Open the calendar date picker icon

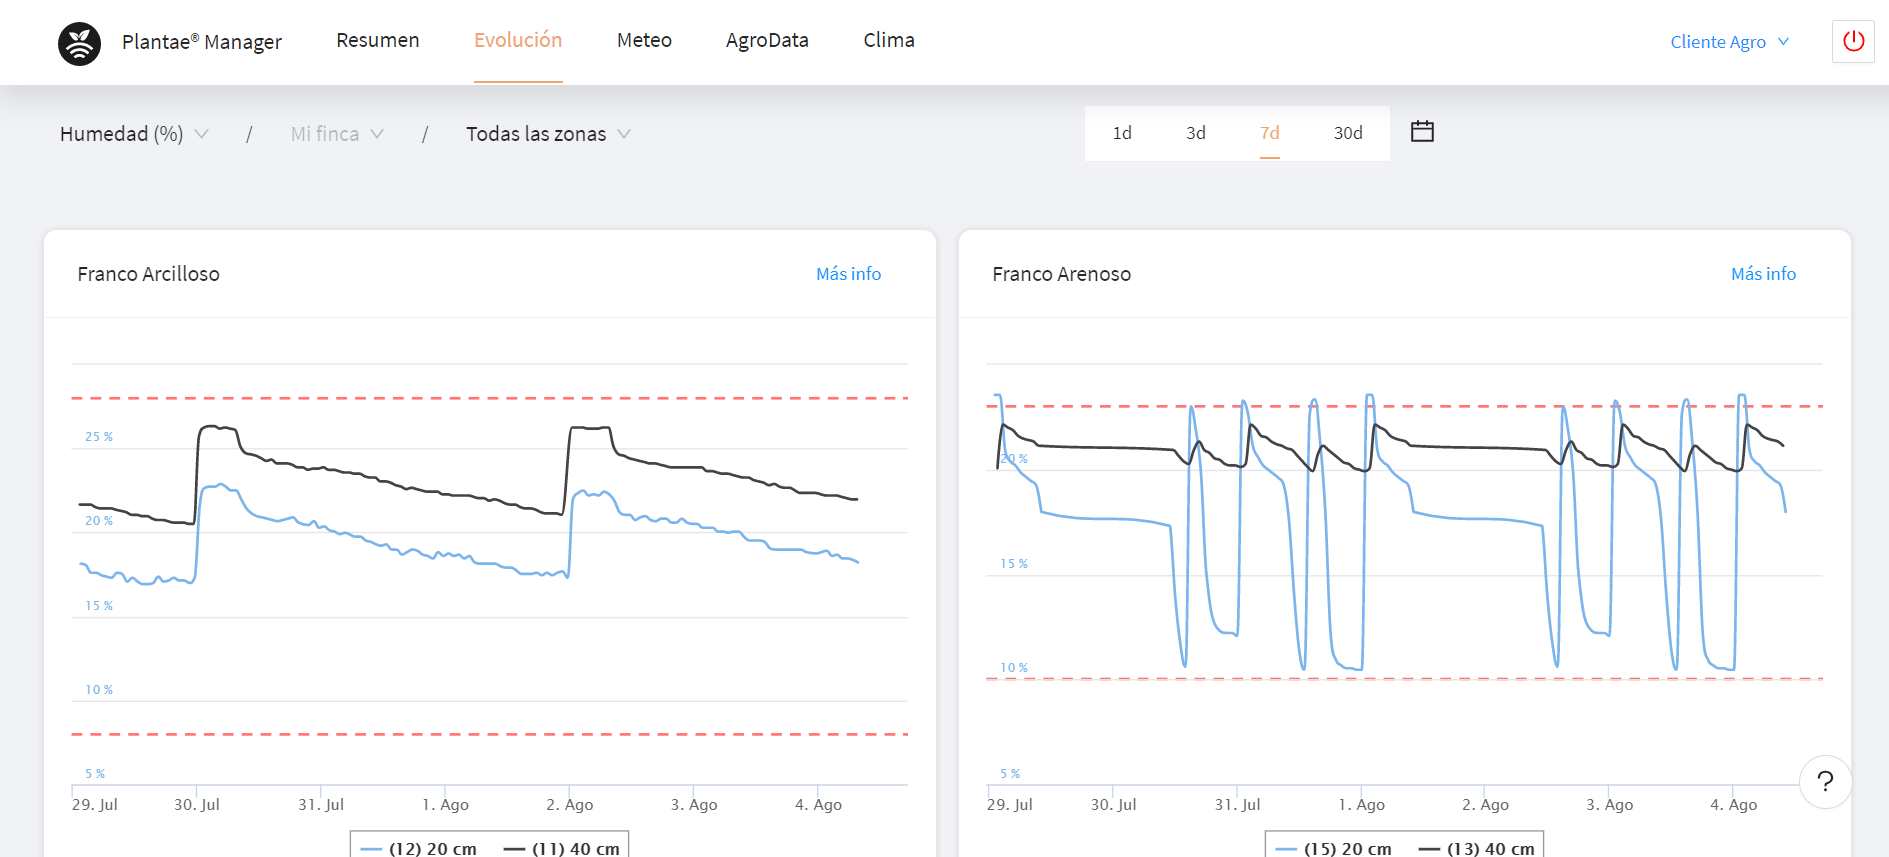(1422, 132)
